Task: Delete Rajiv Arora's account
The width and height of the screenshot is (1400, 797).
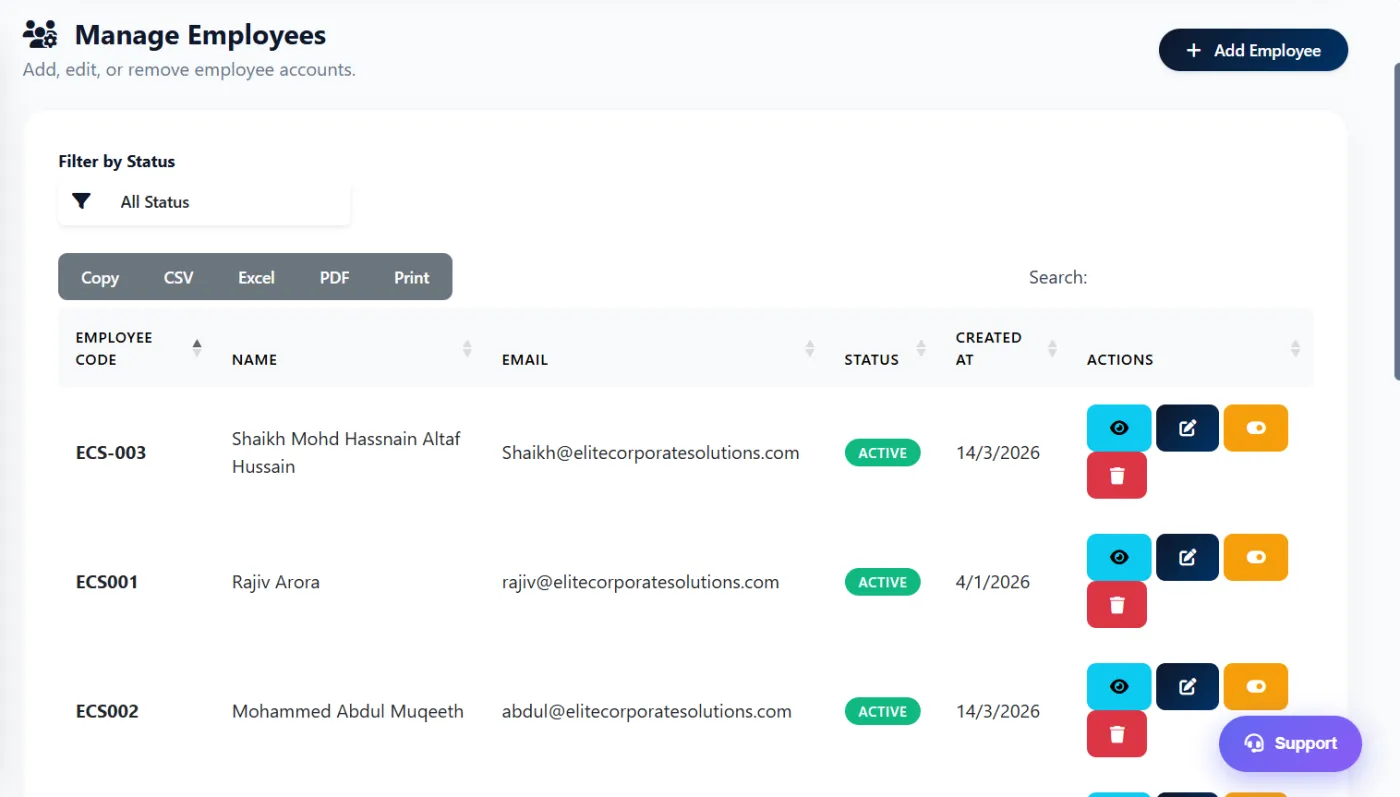Action: [x=1117, y=604]
